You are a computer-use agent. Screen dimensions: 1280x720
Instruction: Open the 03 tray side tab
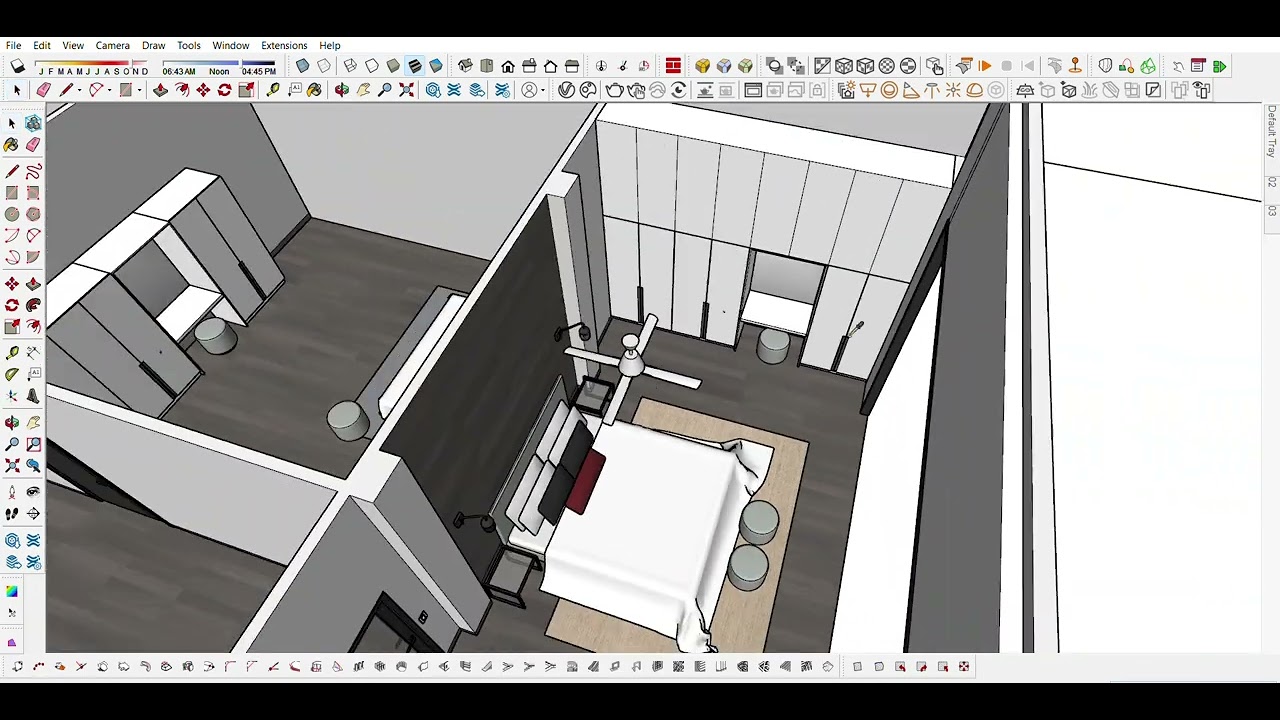tap(1272, 210)
